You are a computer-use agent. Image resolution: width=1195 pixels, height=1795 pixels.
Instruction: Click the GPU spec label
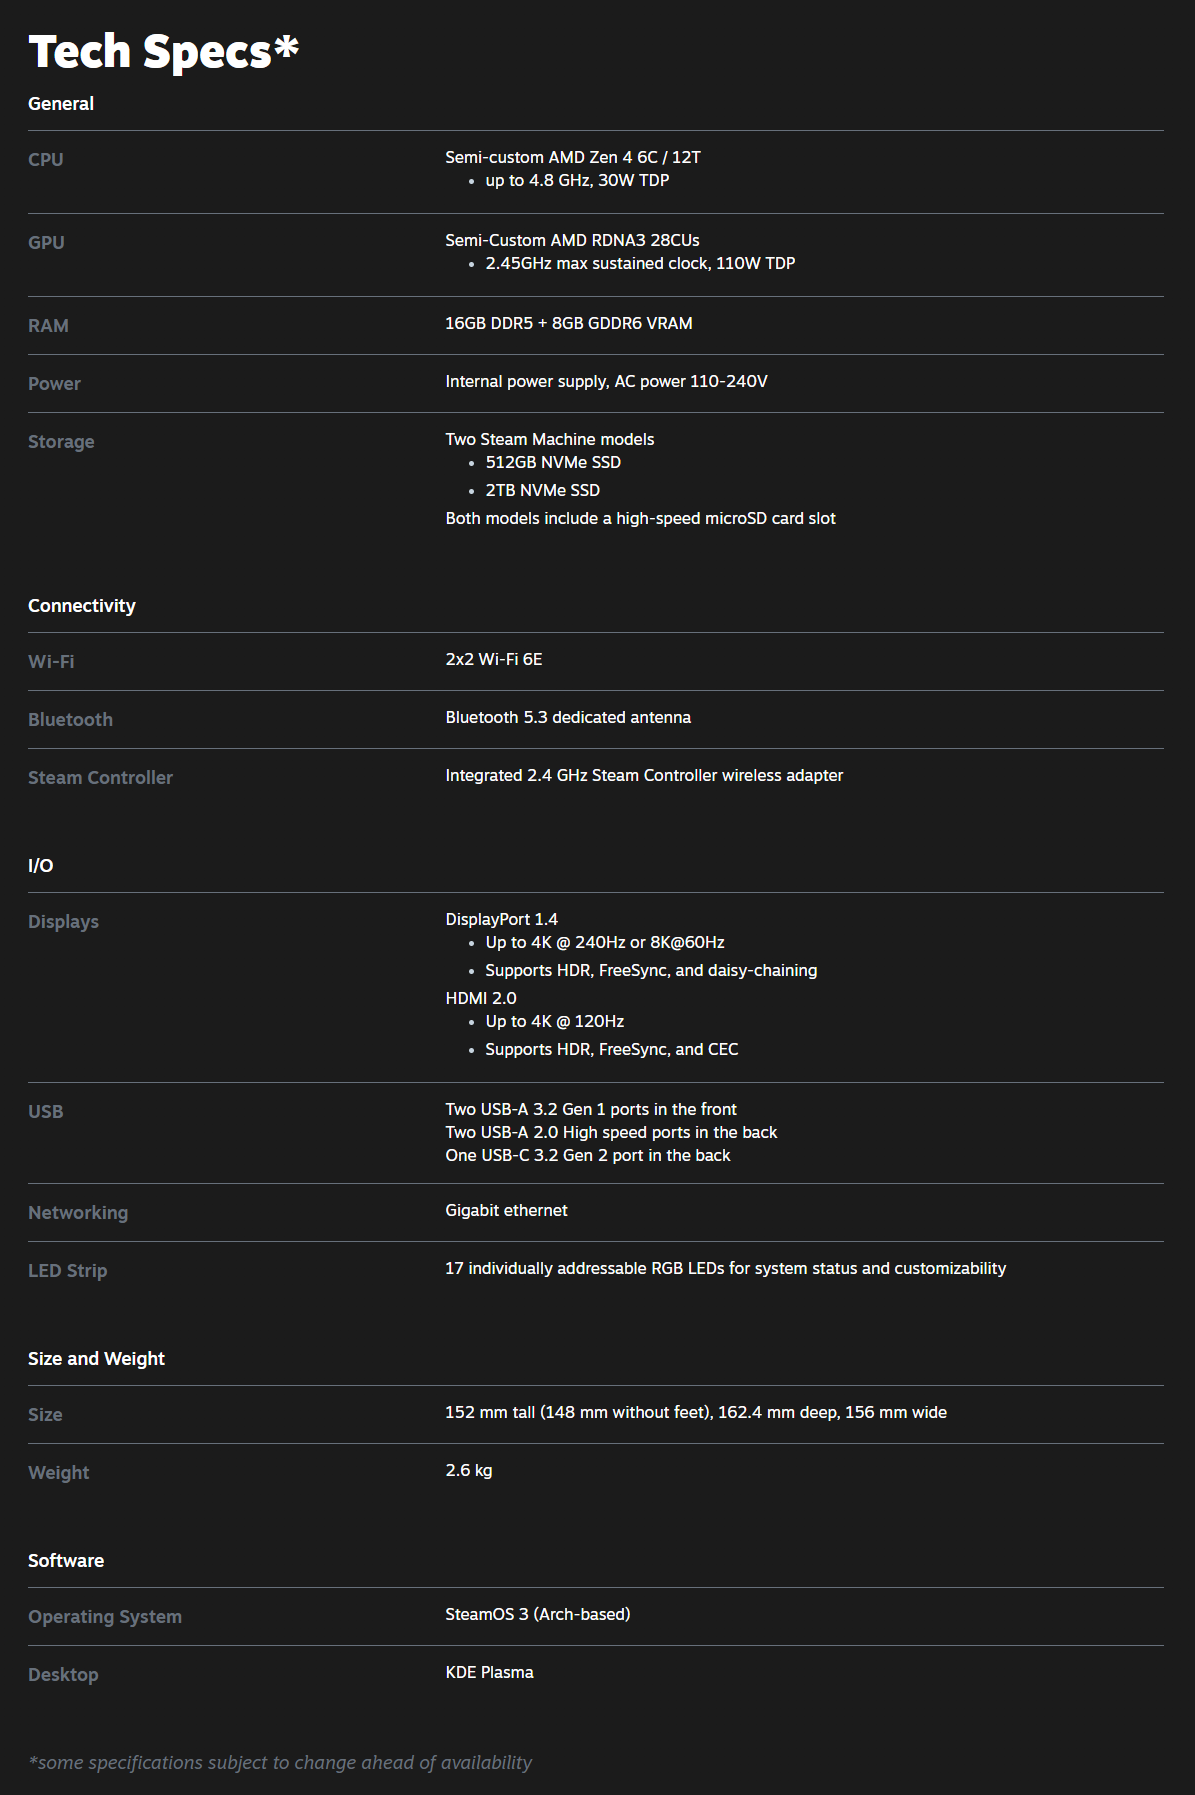tap(46, 243)
